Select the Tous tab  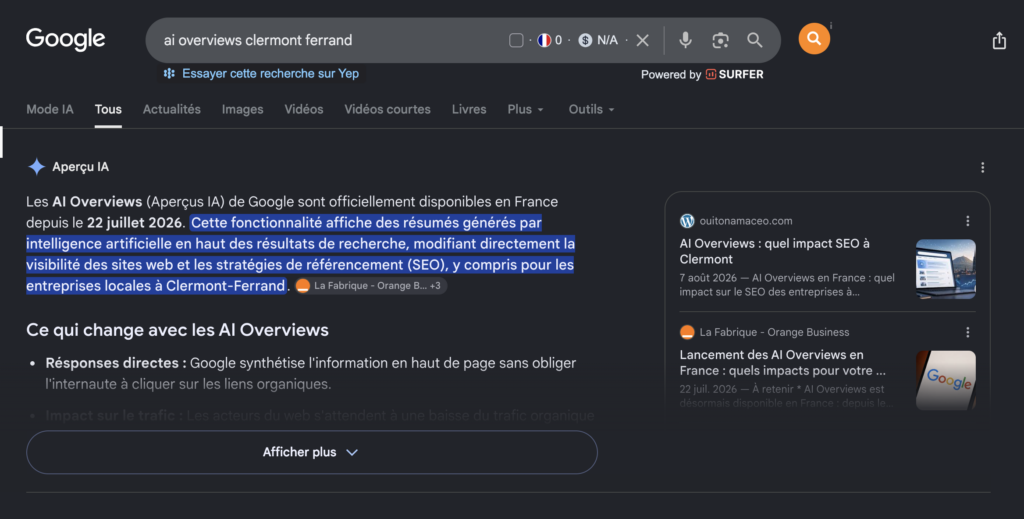(x=108, y=110)
